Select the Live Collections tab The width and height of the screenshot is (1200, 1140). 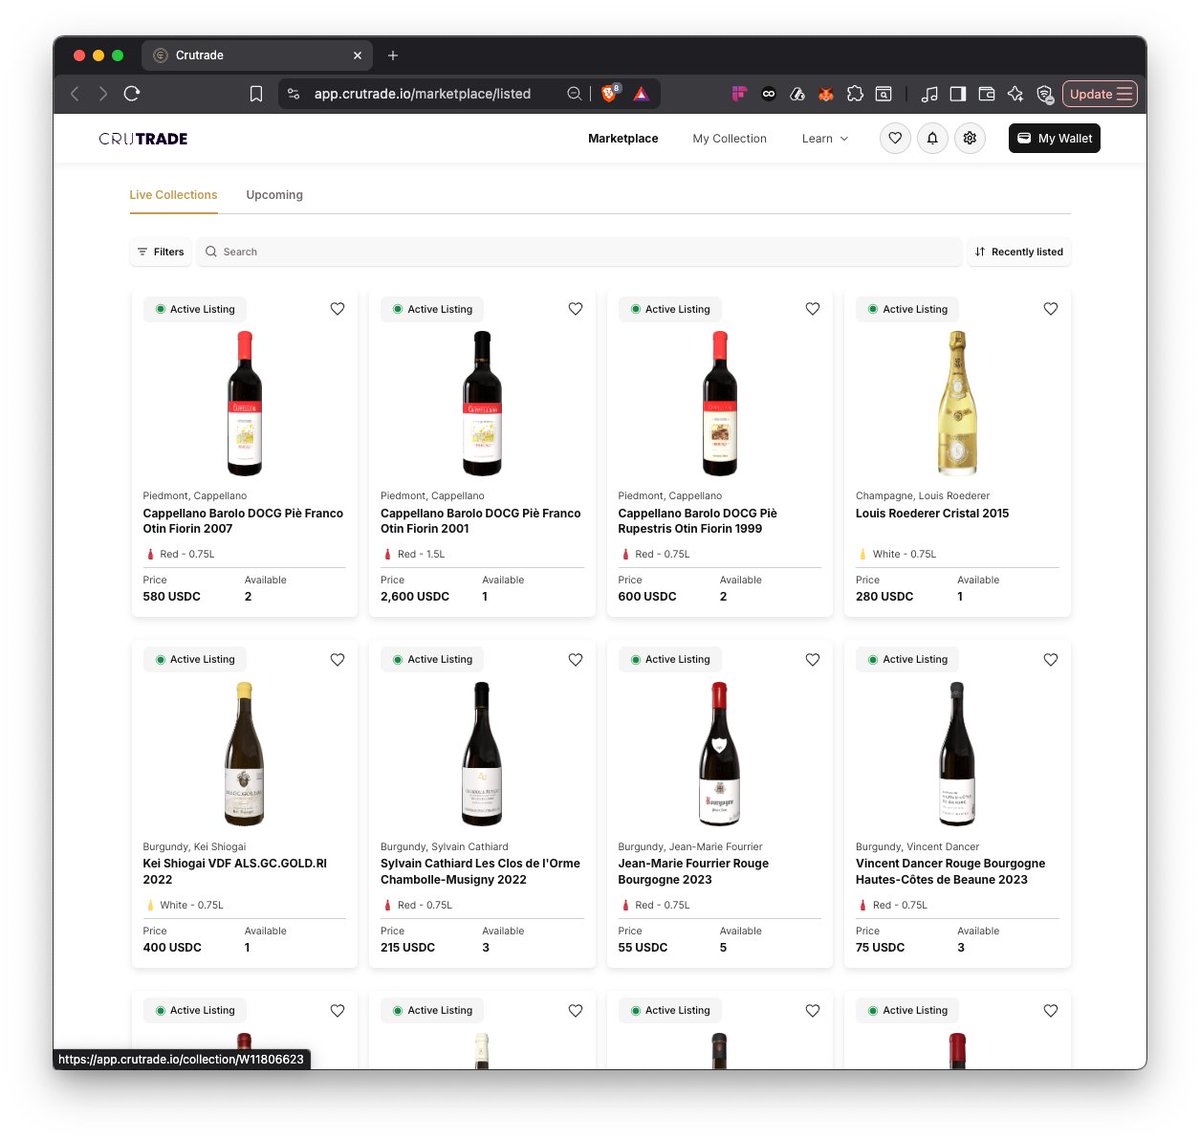(x=173, y=195)
